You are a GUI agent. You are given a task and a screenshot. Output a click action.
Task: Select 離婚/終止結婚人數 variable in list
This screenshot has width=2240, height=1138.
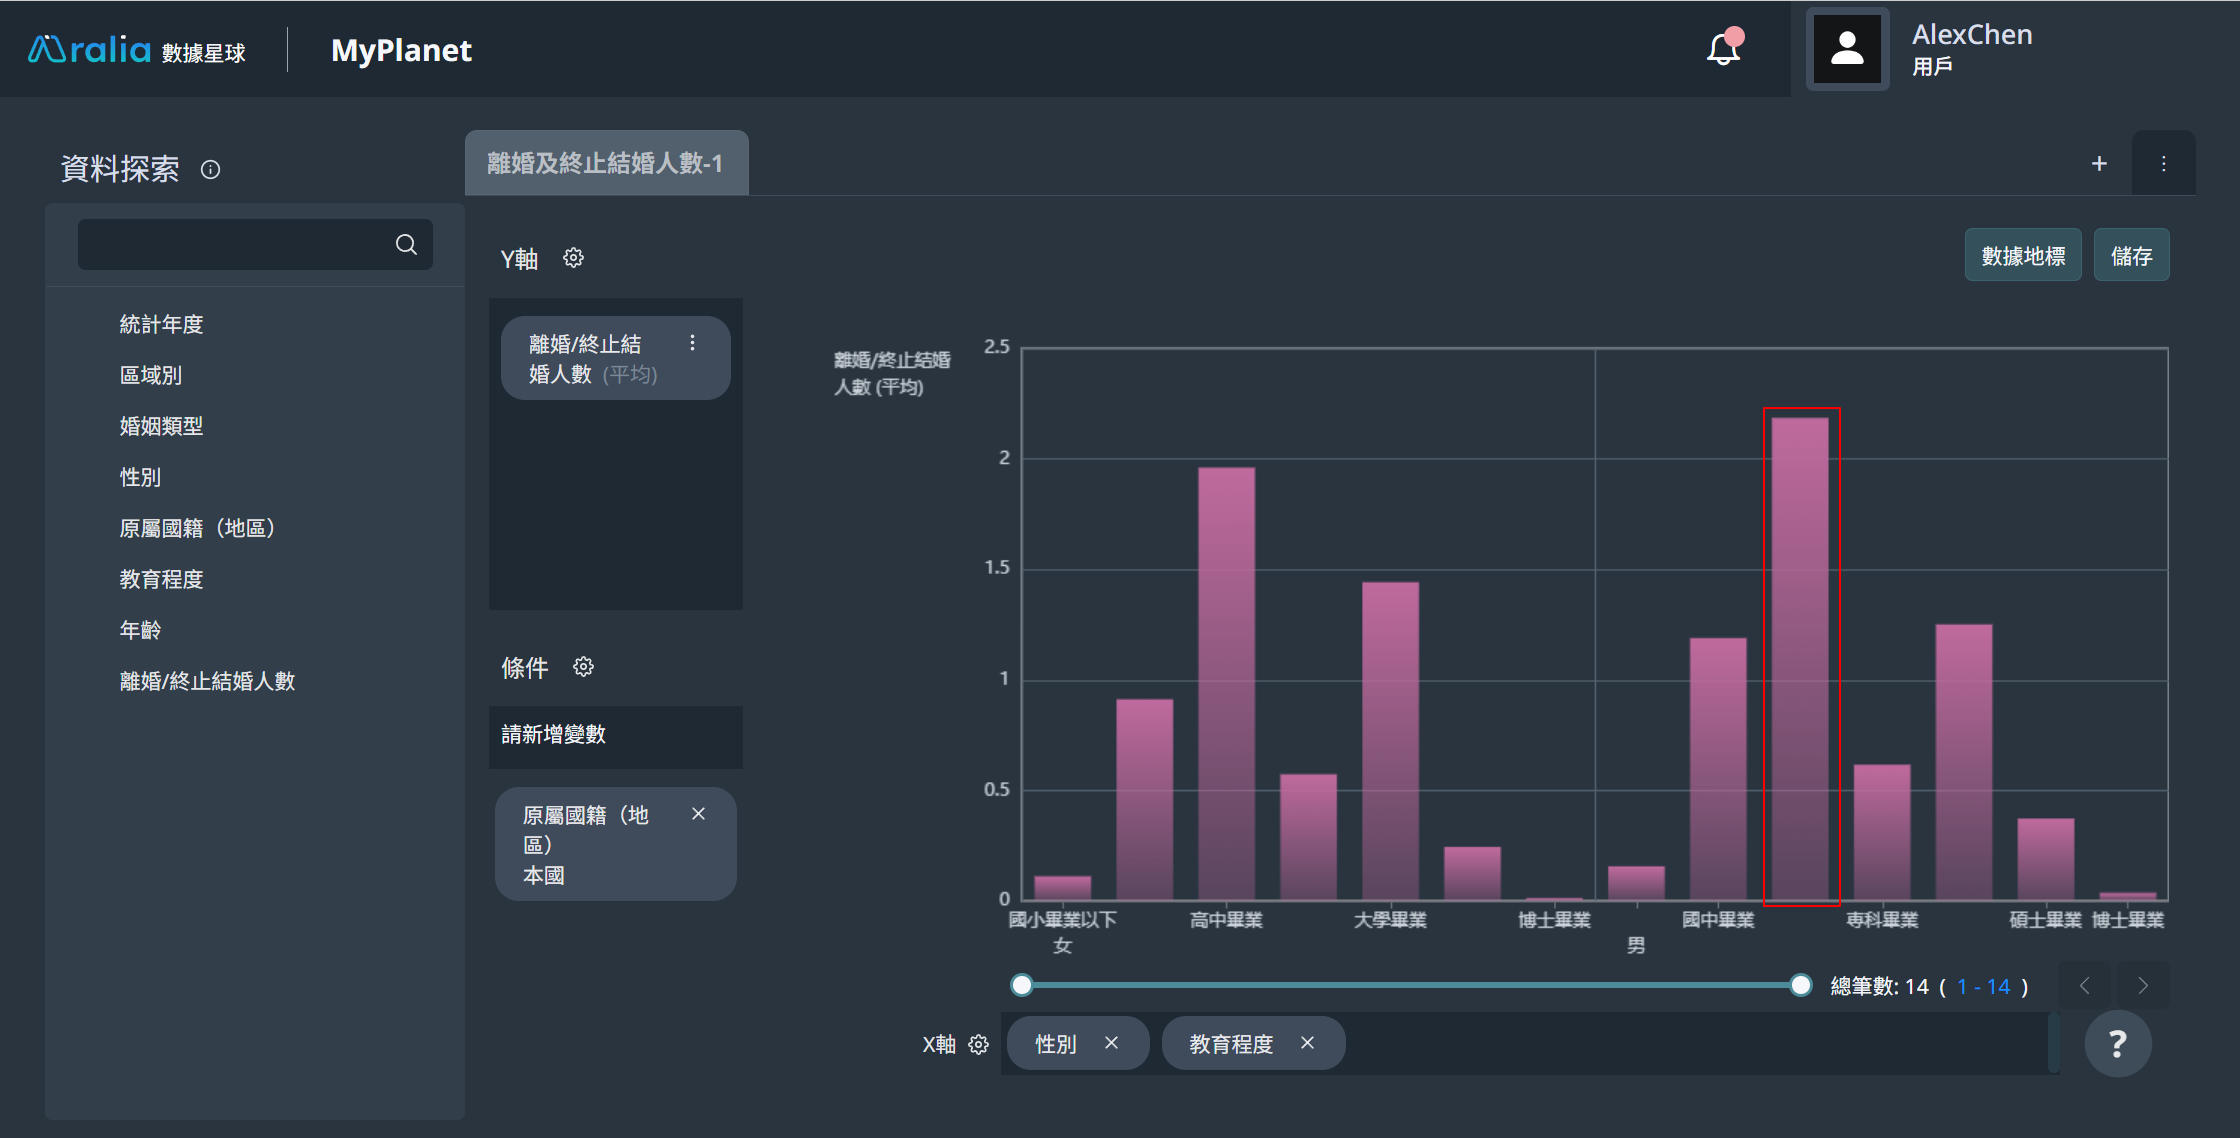207,681
